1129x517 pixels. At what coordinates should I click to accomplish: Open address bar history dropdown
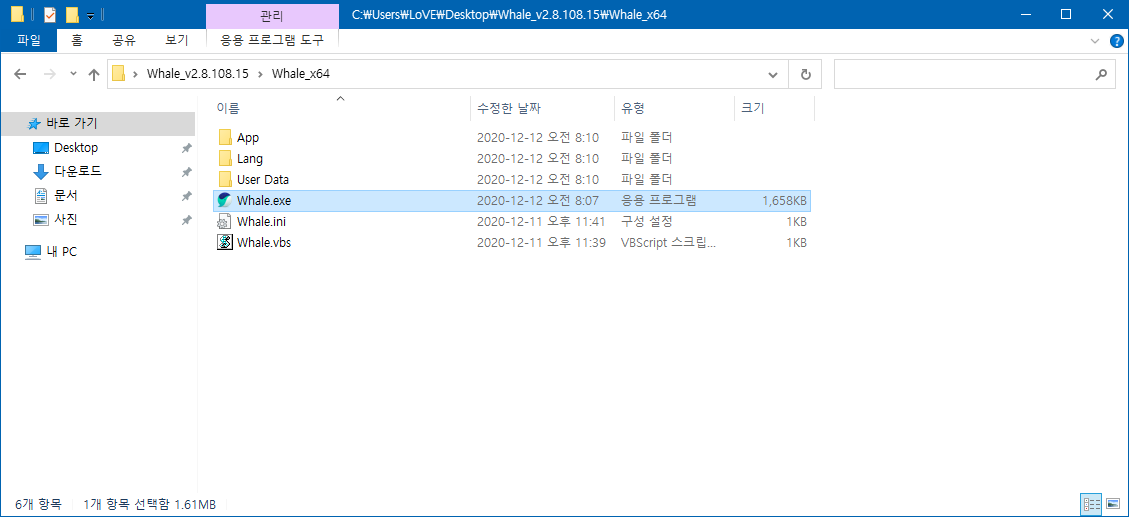click(773, 74)
